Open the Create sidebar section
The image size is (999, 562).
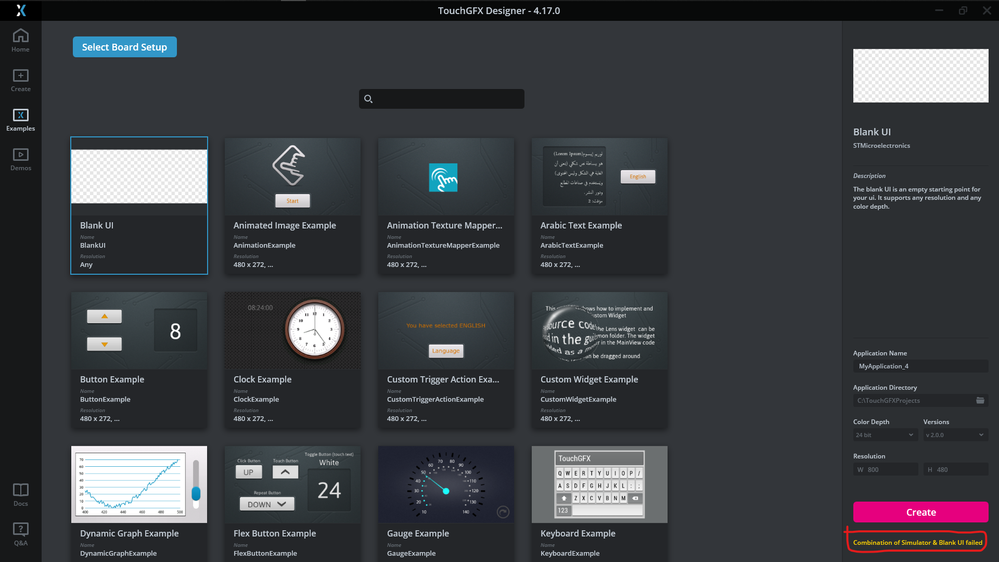(20, 80)
